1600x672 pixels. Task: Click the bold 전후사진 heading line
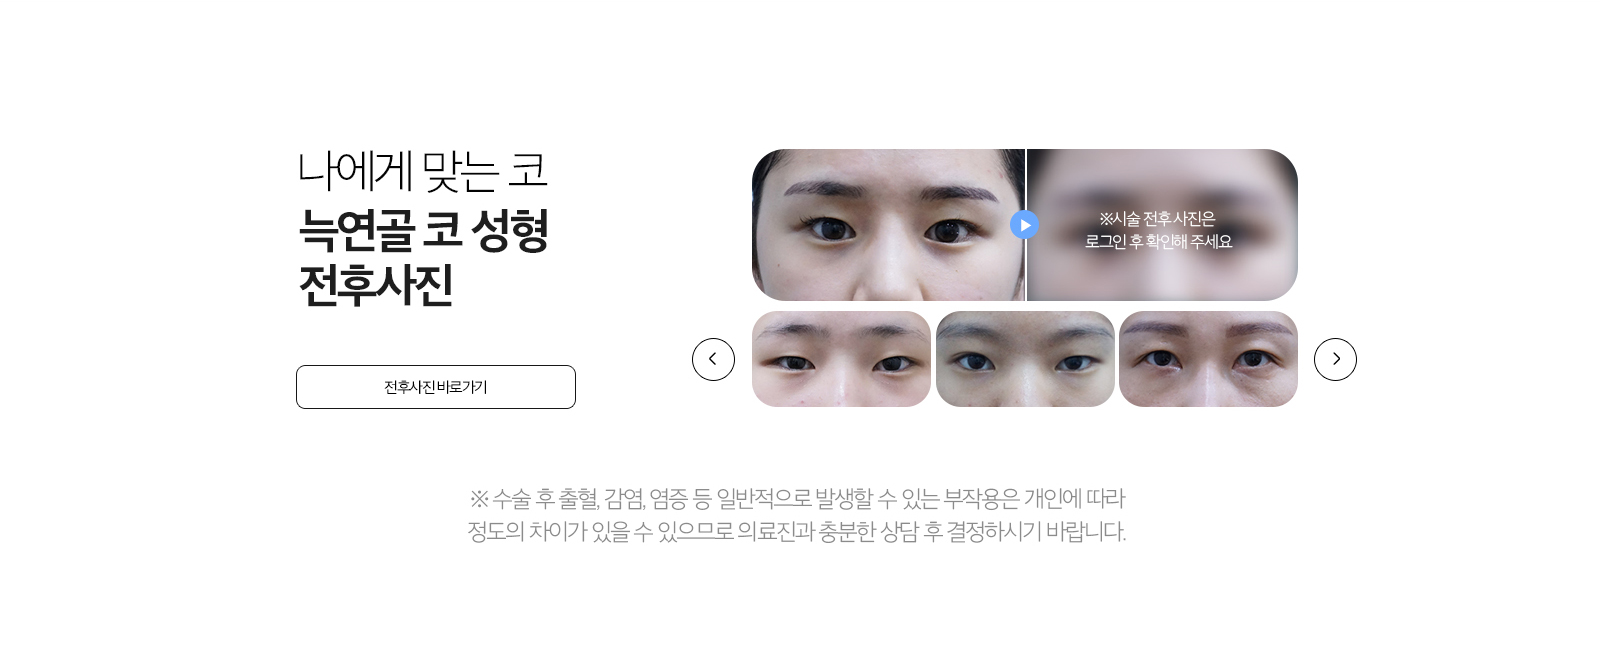point(376,285)
